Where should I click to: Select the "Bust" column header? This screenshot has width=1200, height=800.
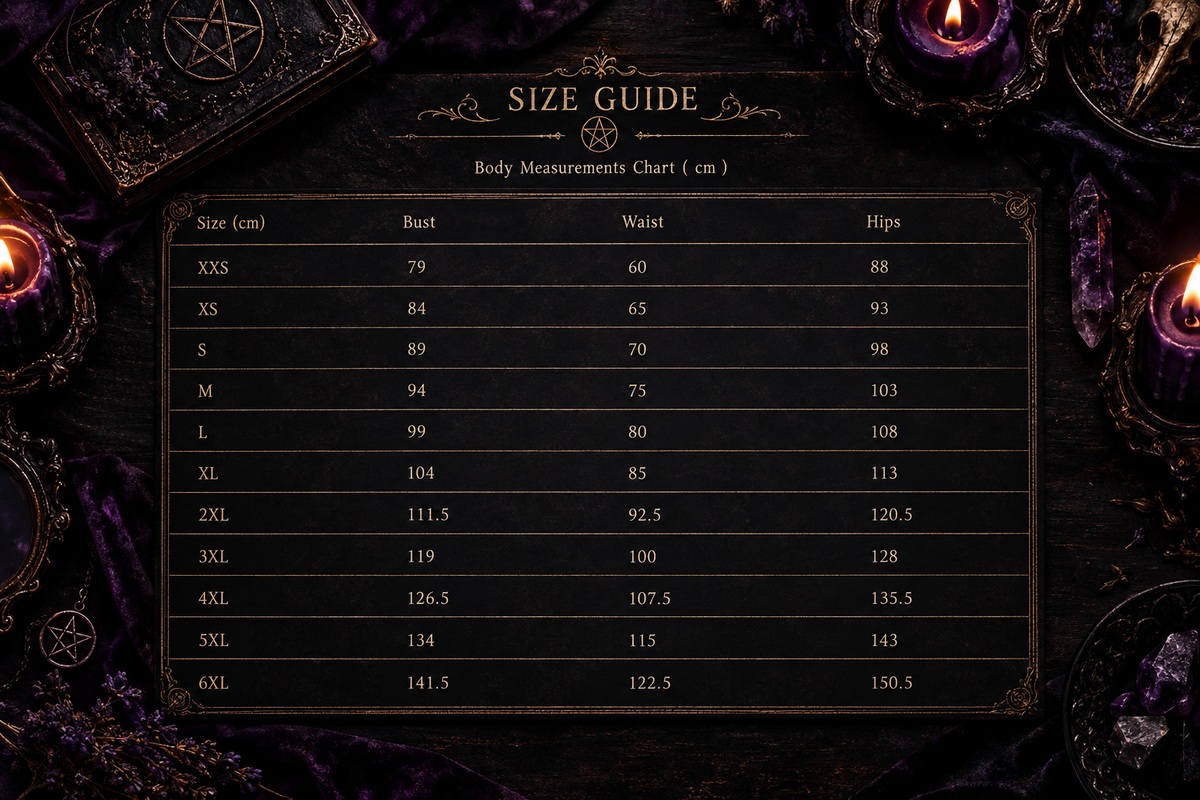click(x=419, y=222)
